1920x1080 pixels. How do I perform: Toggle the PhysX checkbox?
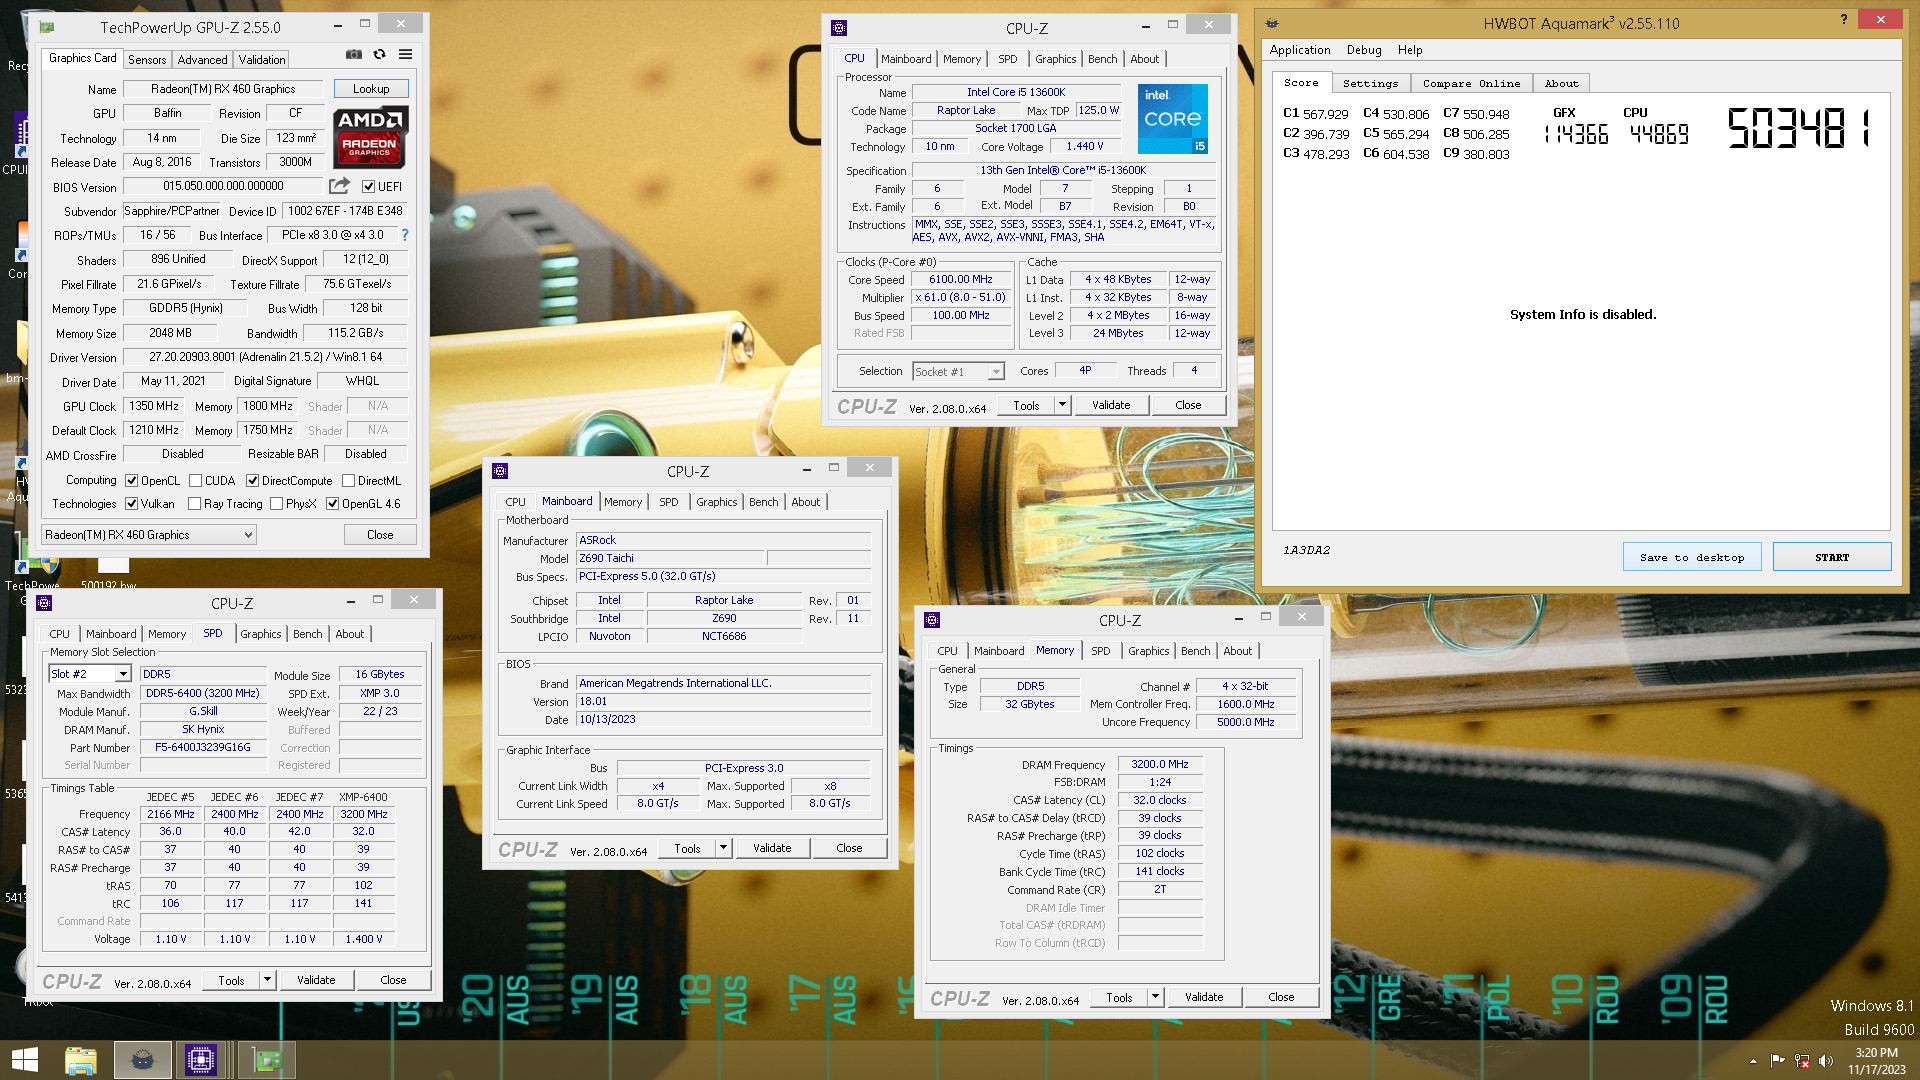click(x=277, y=504)
